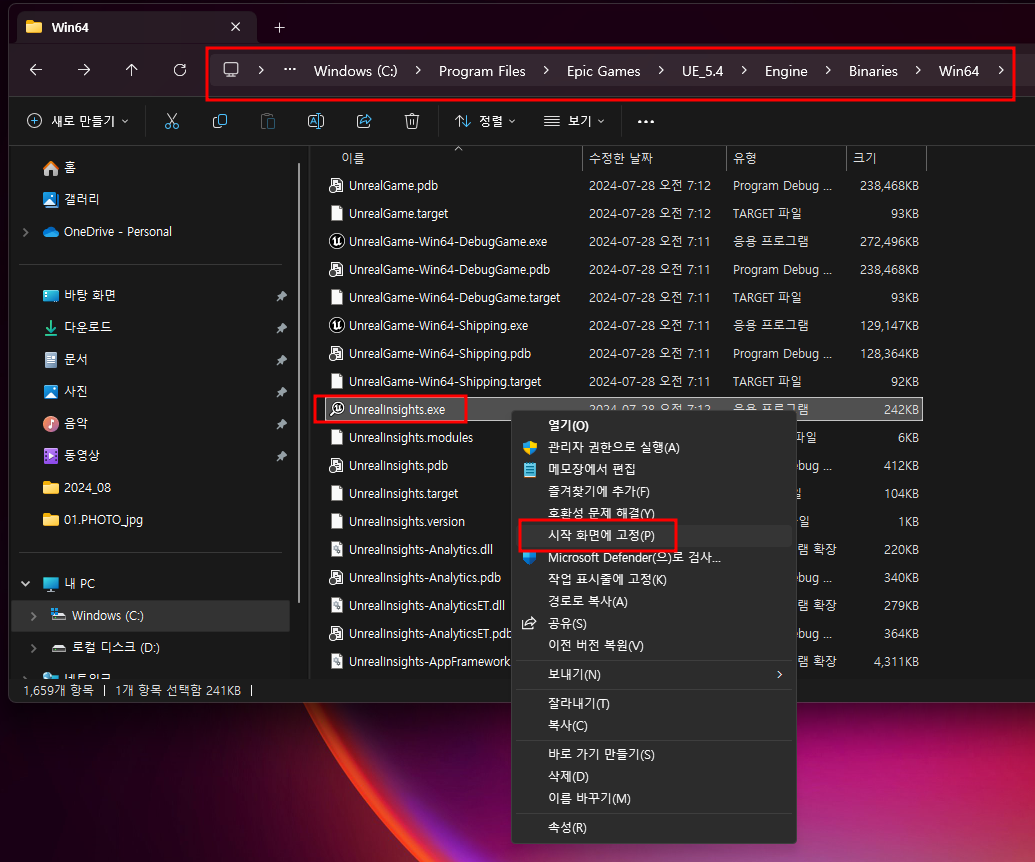The image size is (1035, 862).
Task: Click Epic Games breadcrumb segment
Action: pos(603,71)
